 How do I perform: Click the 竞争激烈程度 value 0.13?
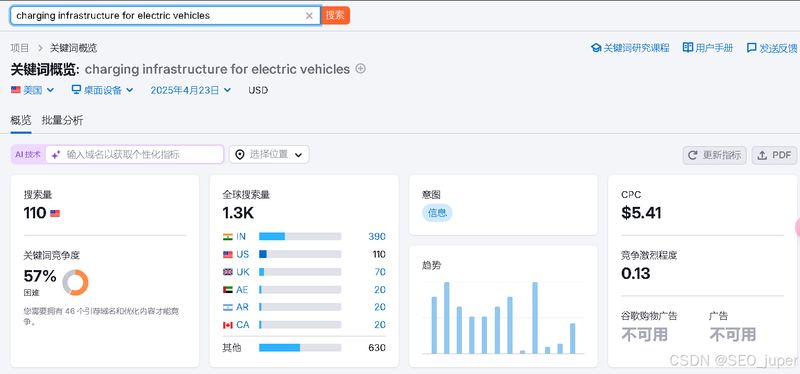tap(636, 273)
